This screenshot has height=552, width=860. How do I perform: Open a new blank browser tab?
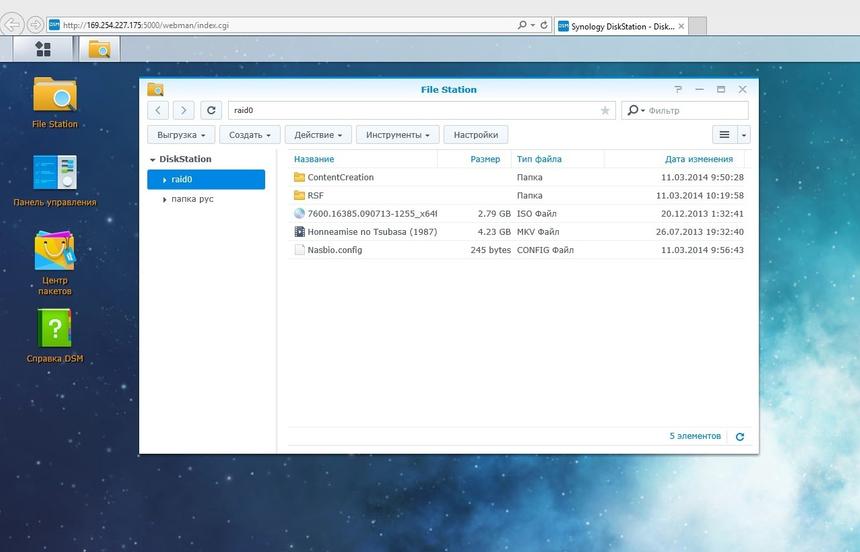pyautogui.click(x=697, y=26)
